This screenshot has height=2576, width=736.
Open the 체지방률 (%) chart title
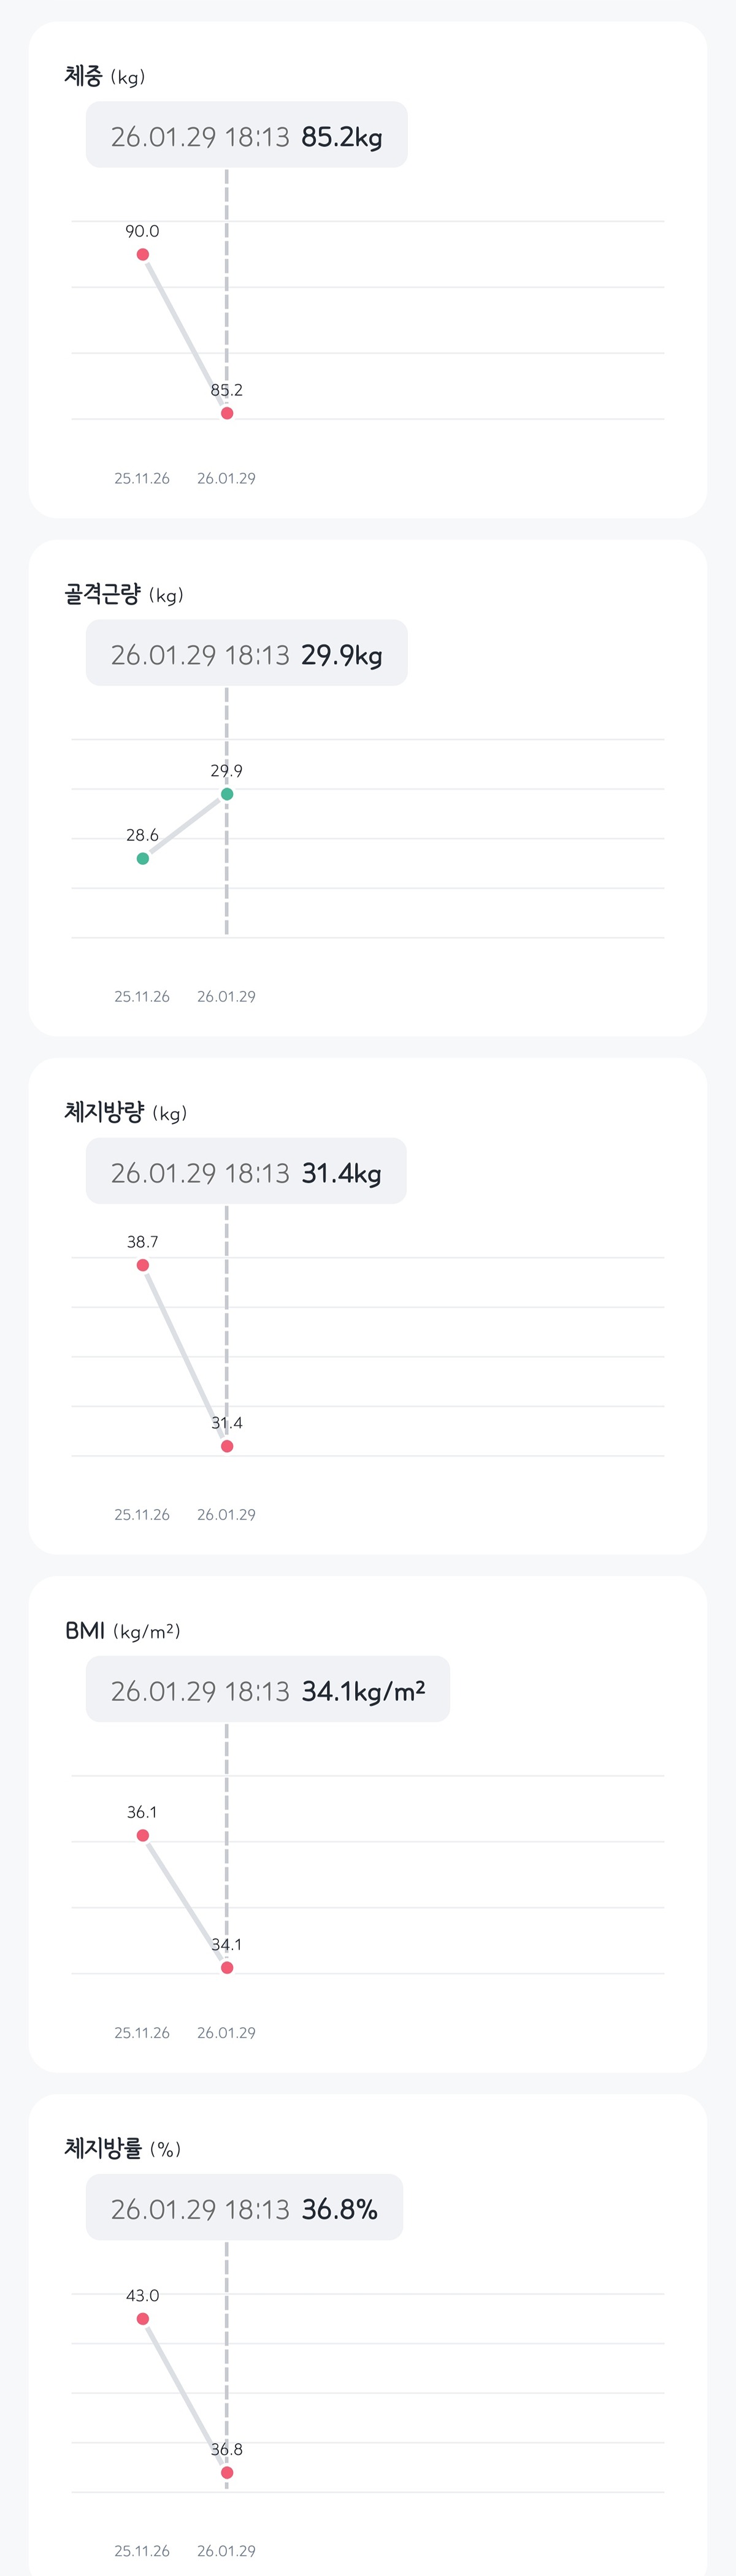tap(123, 2148)
